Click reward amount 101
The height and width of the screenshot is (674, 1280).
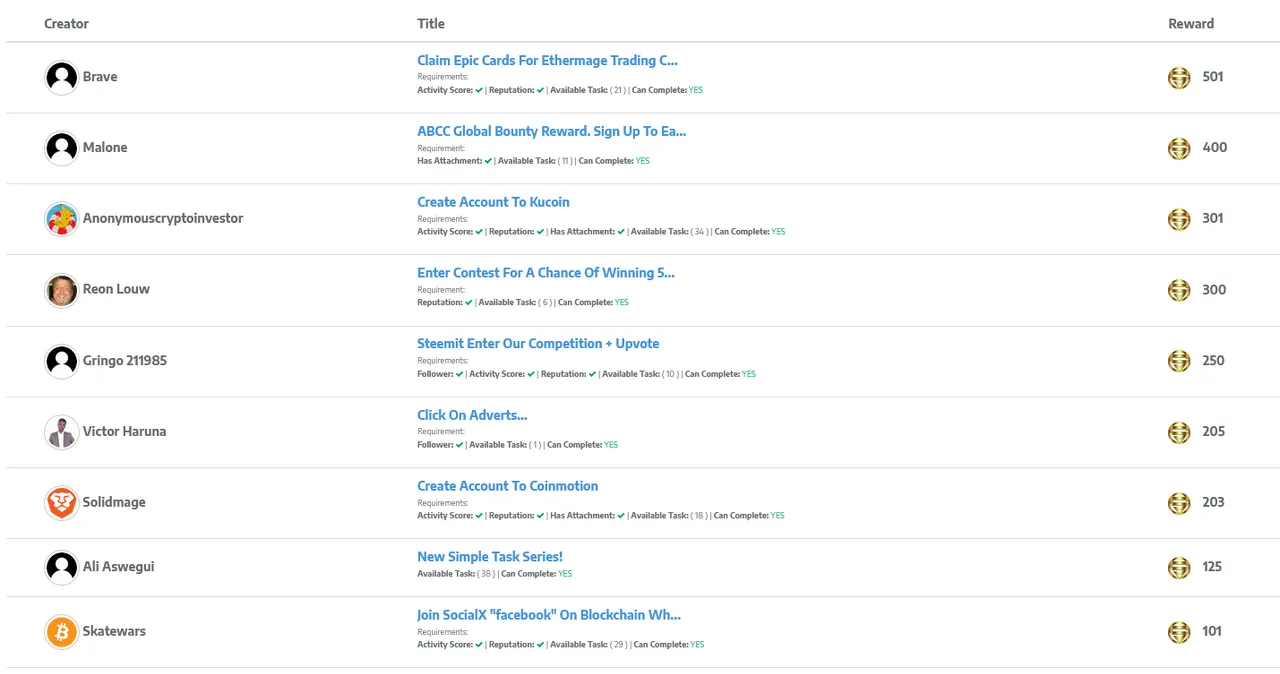pyautogui.click(x=1212, y=632)
